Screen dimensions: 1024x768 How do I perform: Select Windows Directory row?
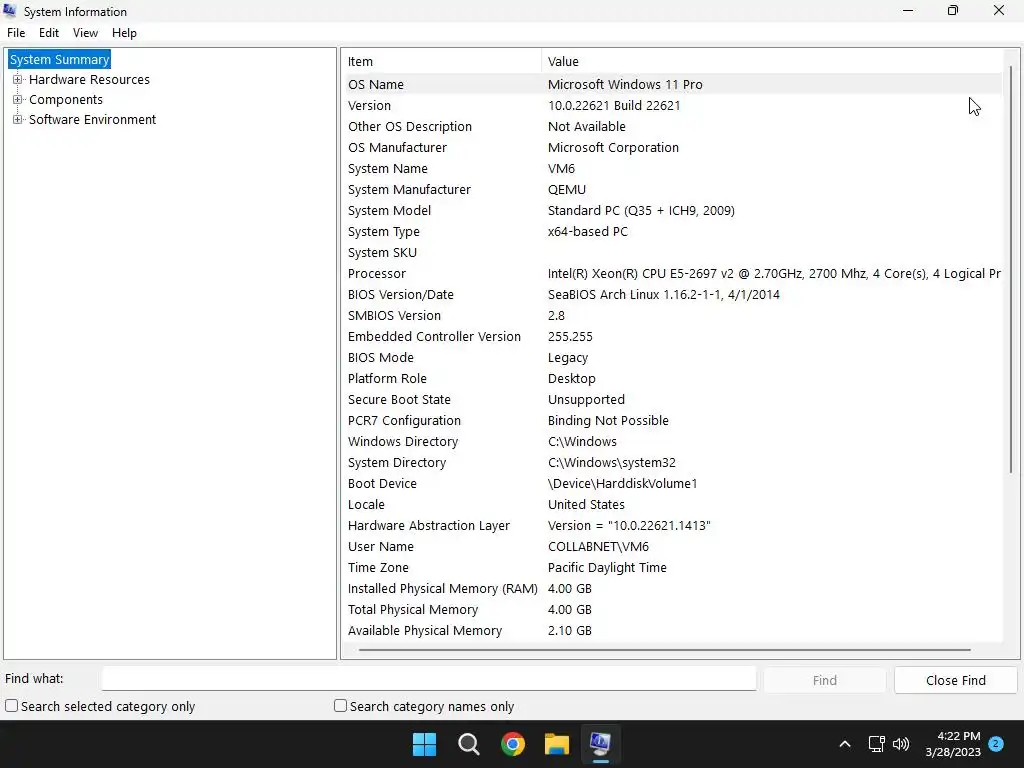click(x=673, y=441)
